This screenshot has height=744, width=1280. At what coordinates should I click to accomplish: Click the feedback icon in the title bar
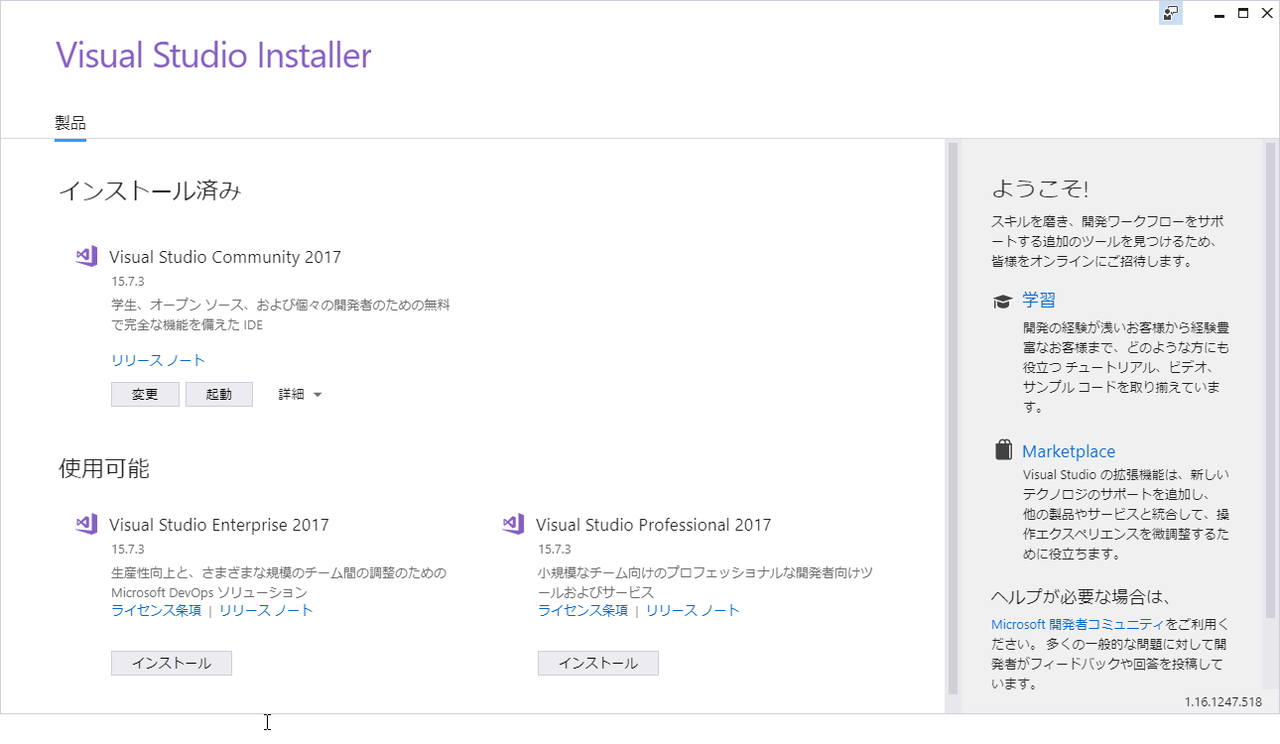coord(1170,13)
